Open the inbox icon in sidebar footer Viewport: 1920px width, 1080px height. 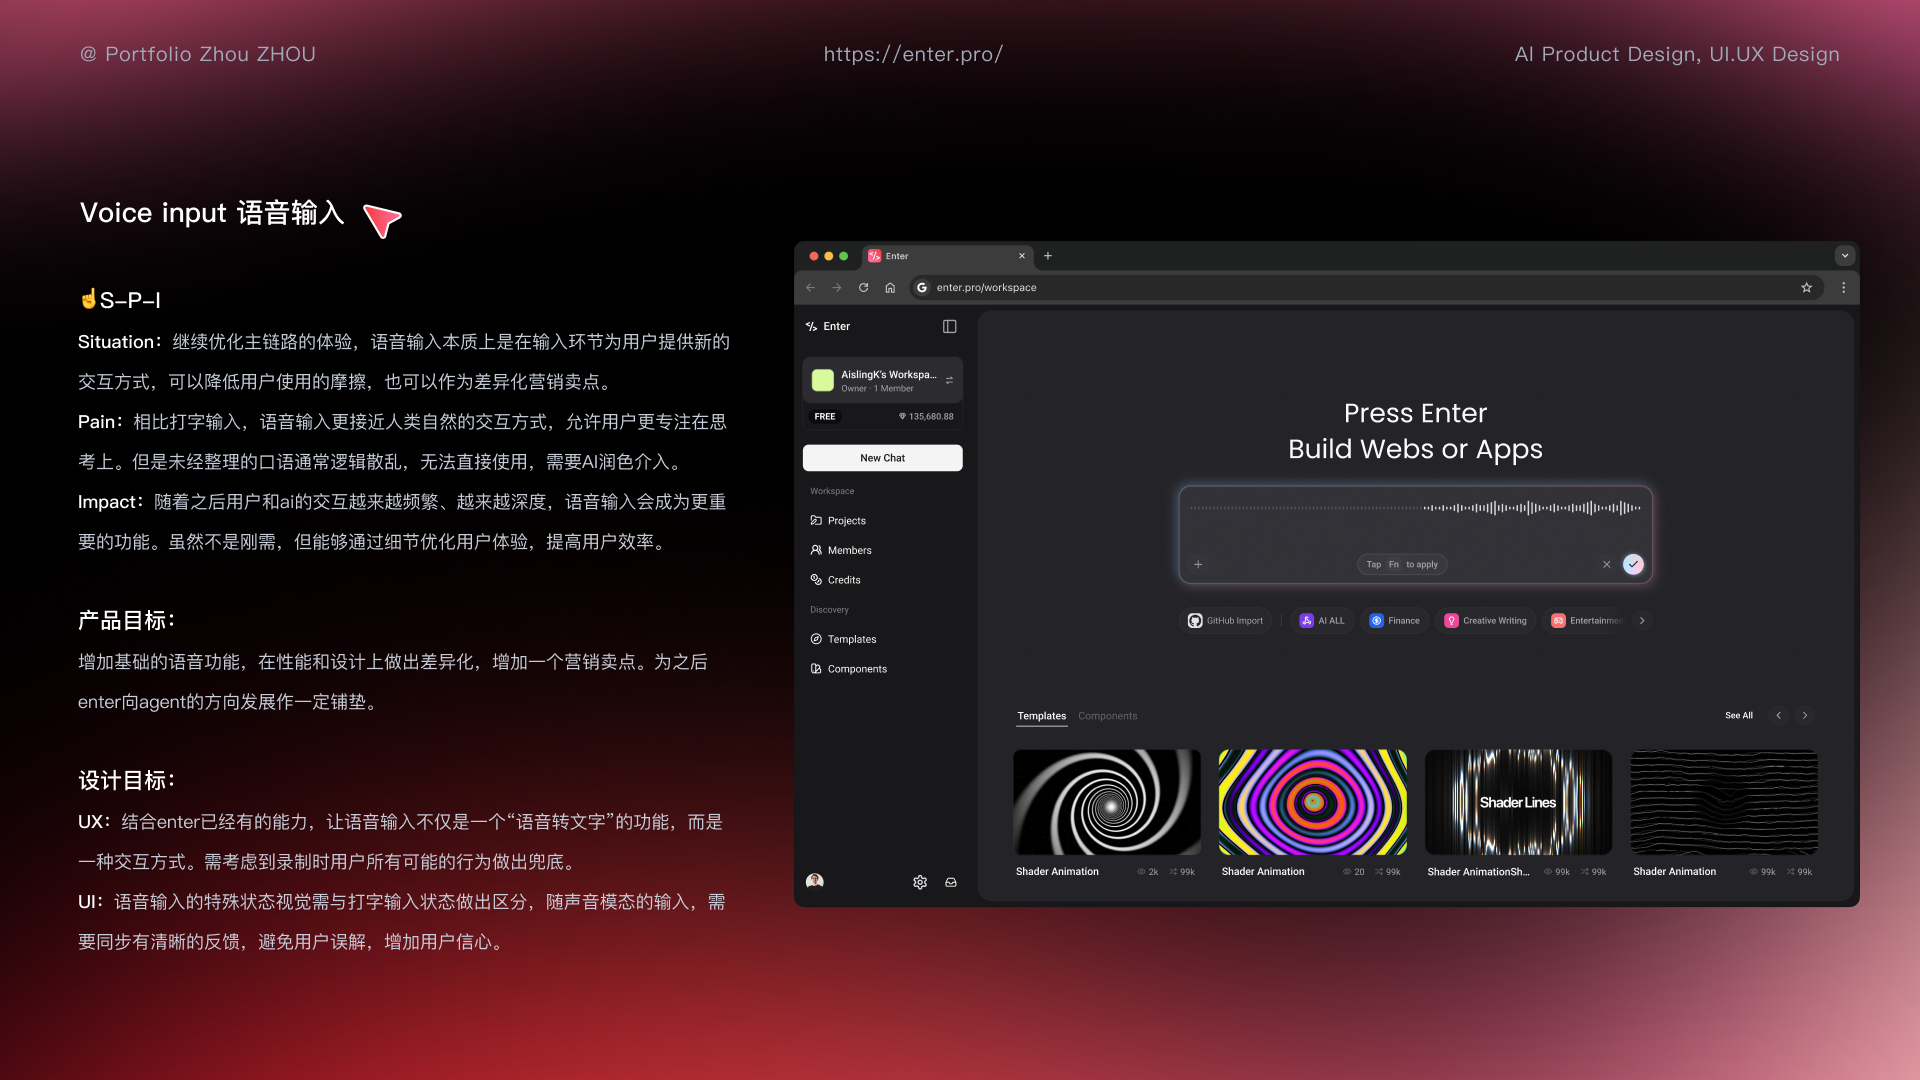point(951,882)
